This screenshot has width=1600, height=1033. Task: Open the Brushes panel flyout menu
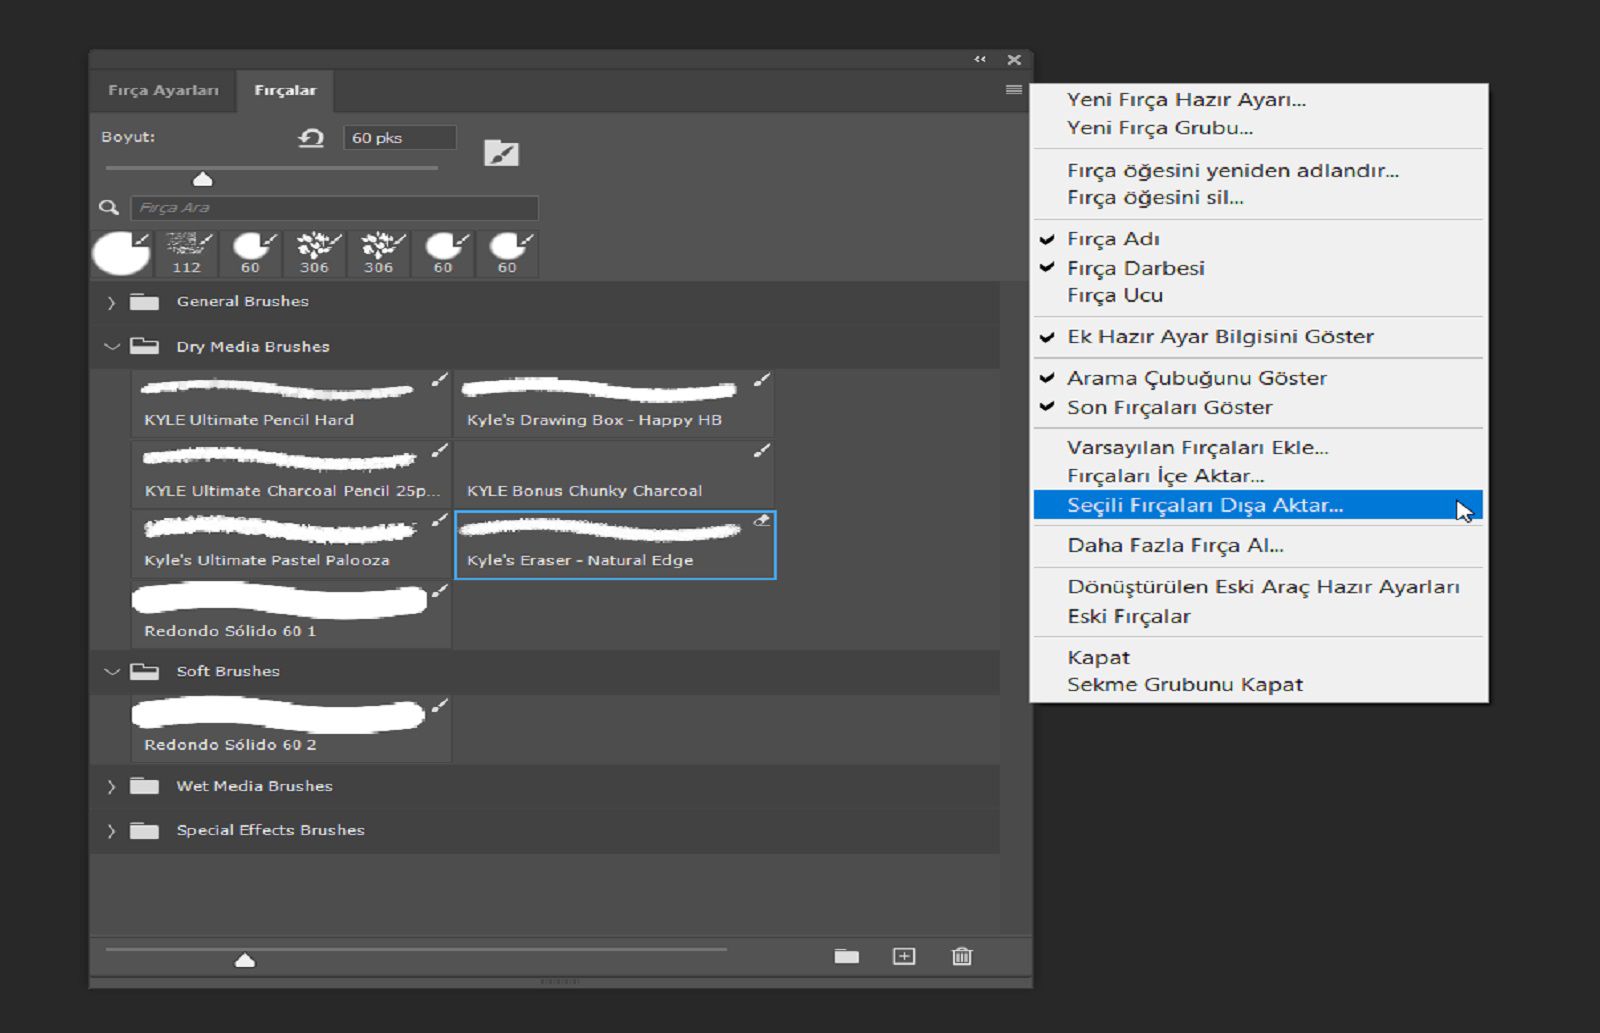[x=1013, y=90]
